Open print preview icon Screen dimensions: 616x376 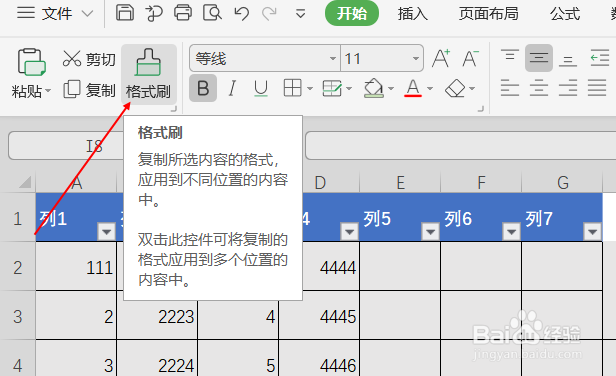coord(212,13)
